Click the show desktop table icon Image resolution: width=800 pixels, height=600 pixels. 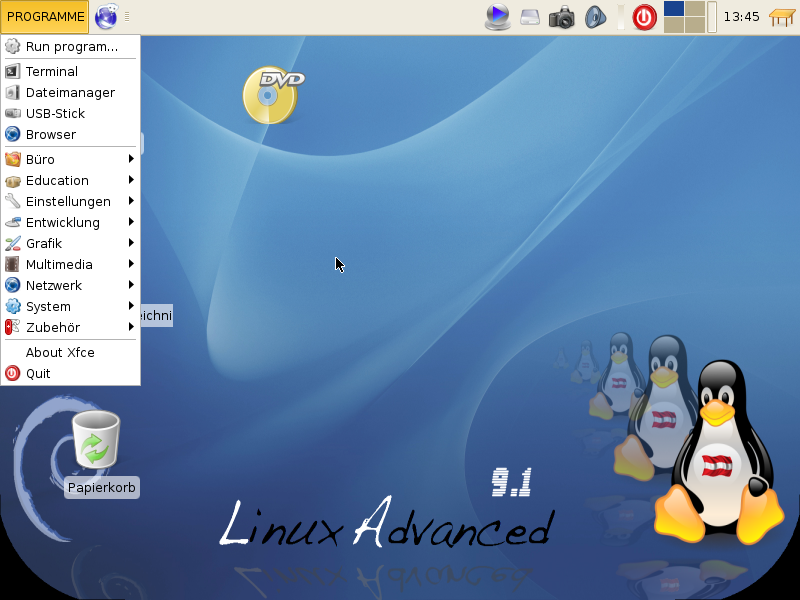[782, 17]
